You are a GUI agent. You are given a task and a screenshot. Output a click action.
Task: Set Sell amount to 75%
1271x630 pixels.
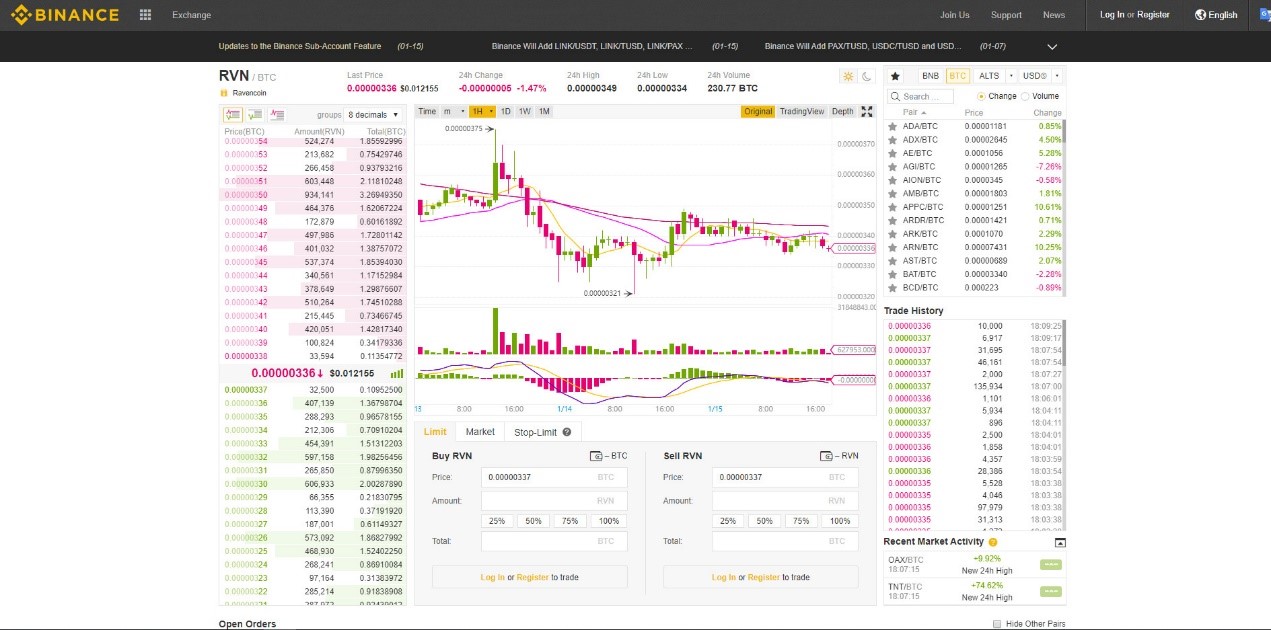pyautogui.click(x=801, y=521)
